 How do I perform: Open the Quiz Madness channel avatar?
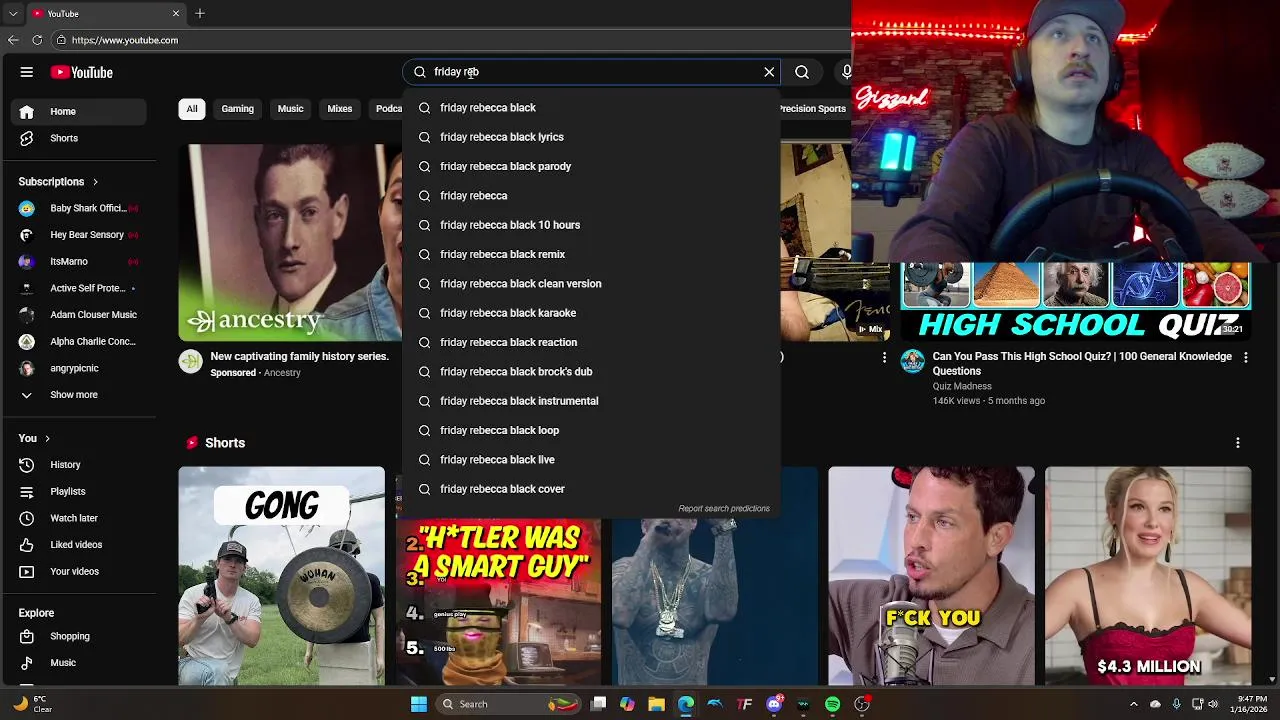coord(912,361)
